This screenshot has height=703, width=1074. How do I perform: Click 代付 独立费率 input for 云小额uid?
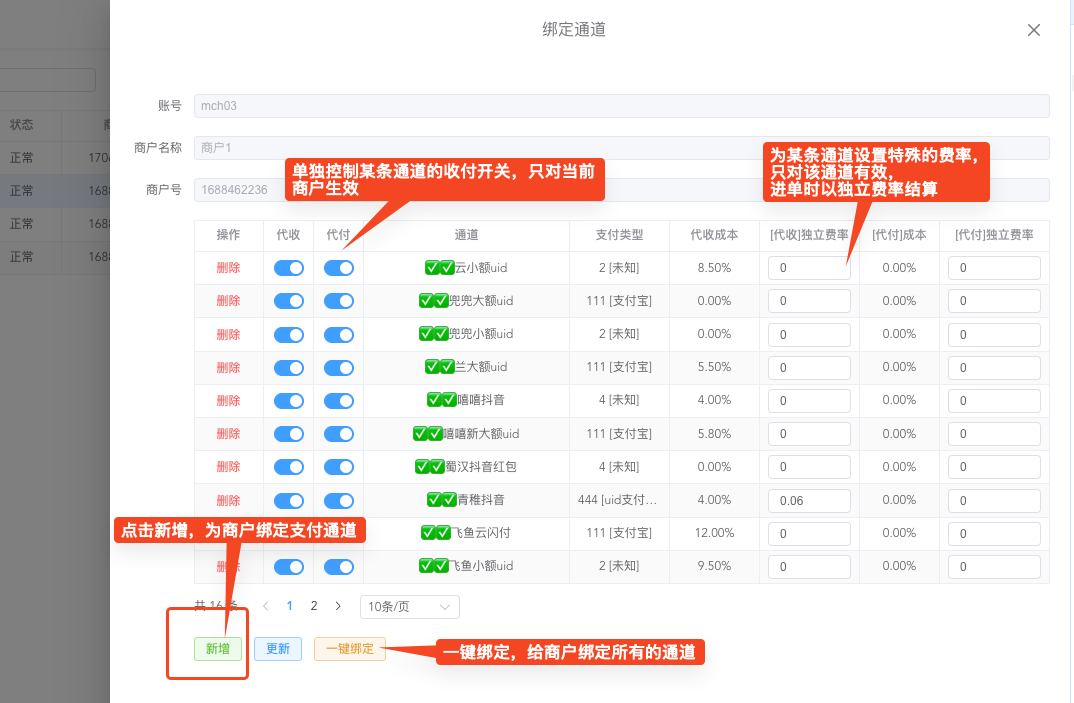tap(994, 268)
